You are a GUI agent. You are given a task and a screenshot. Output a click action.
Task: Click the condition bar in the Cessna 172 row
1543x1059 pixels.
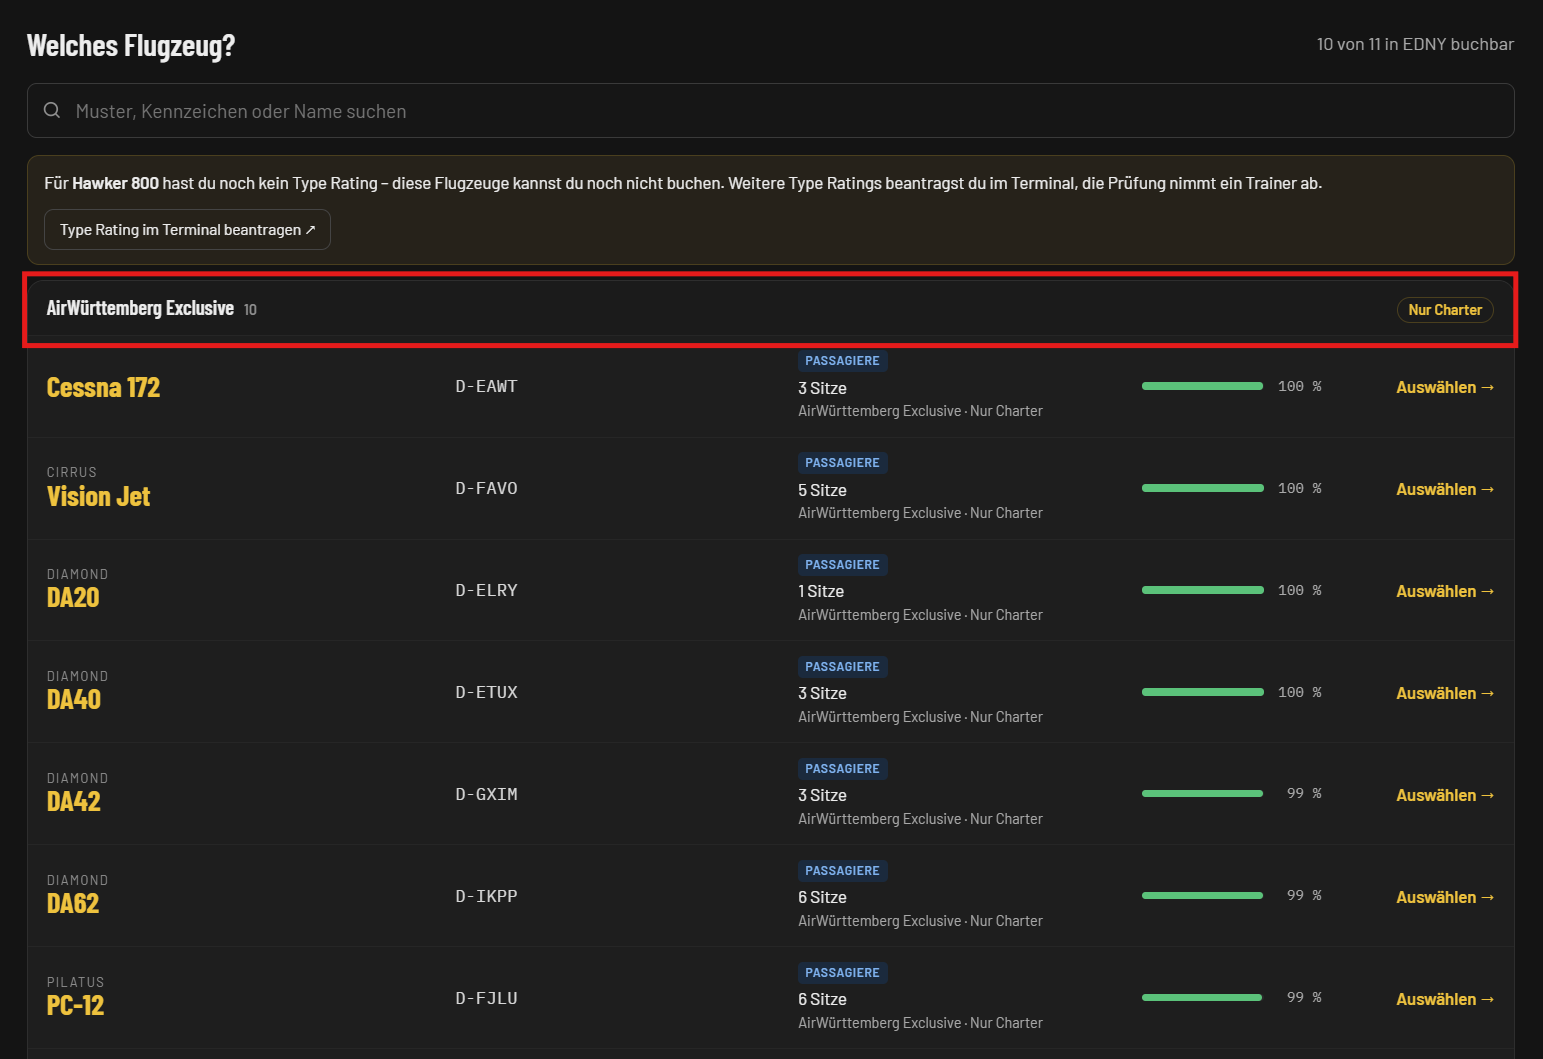(1202, 386)
